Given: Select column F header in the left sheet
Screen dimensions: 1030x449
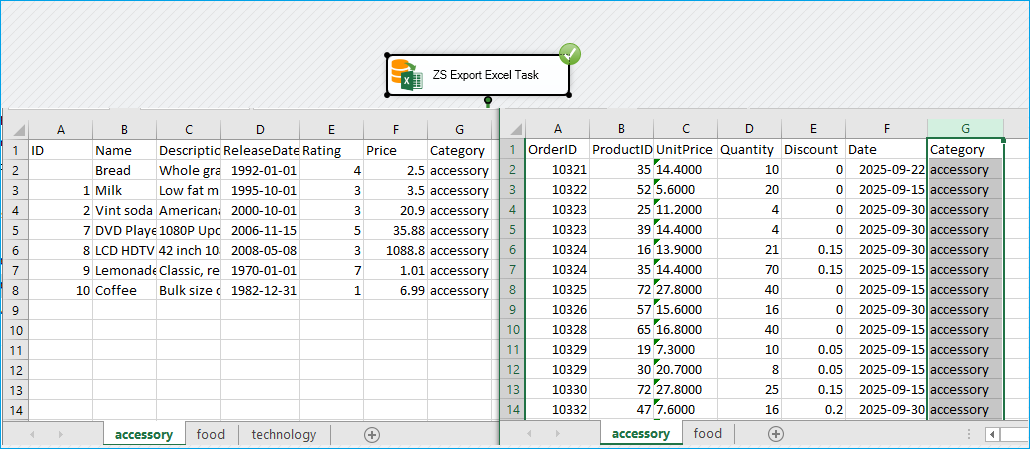Looking at the screenshot, I should pyautogui.click(x=395, y=129).
